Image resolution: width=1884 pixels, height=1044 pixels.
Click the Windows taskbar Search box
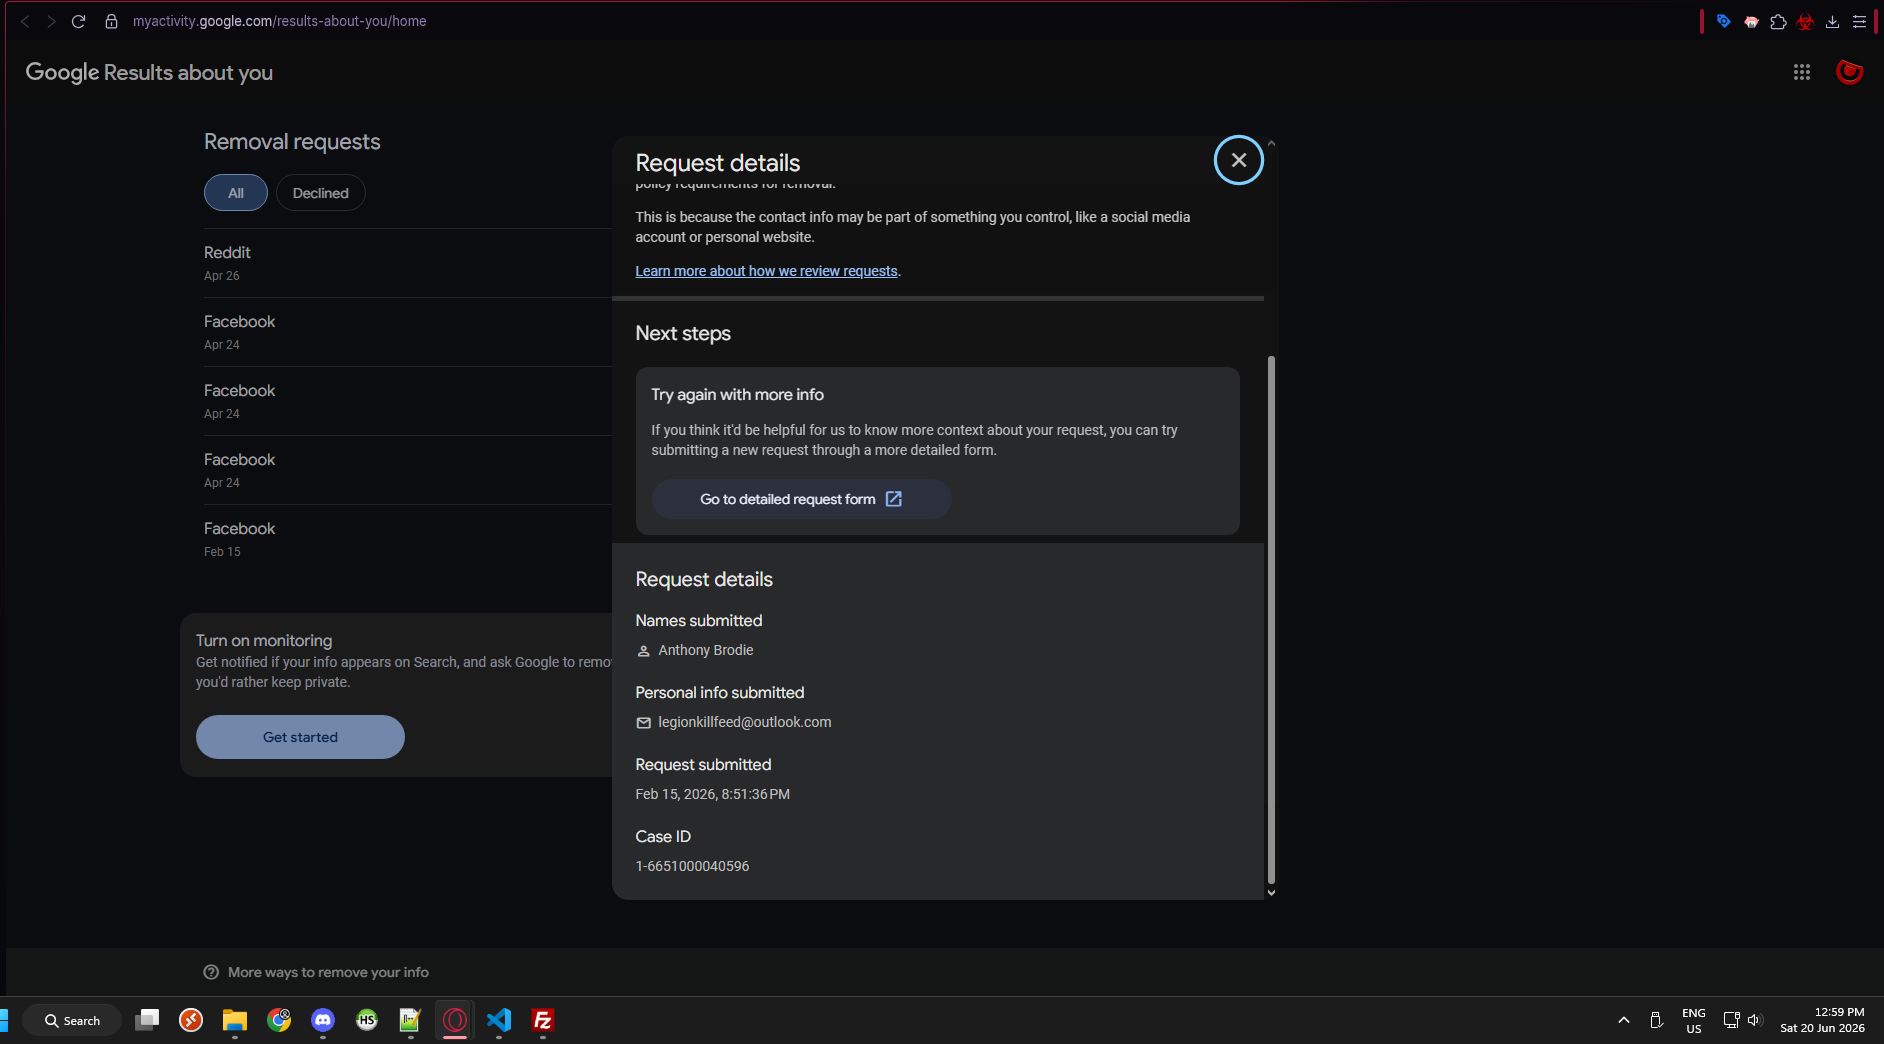(x=72, y=1020)
